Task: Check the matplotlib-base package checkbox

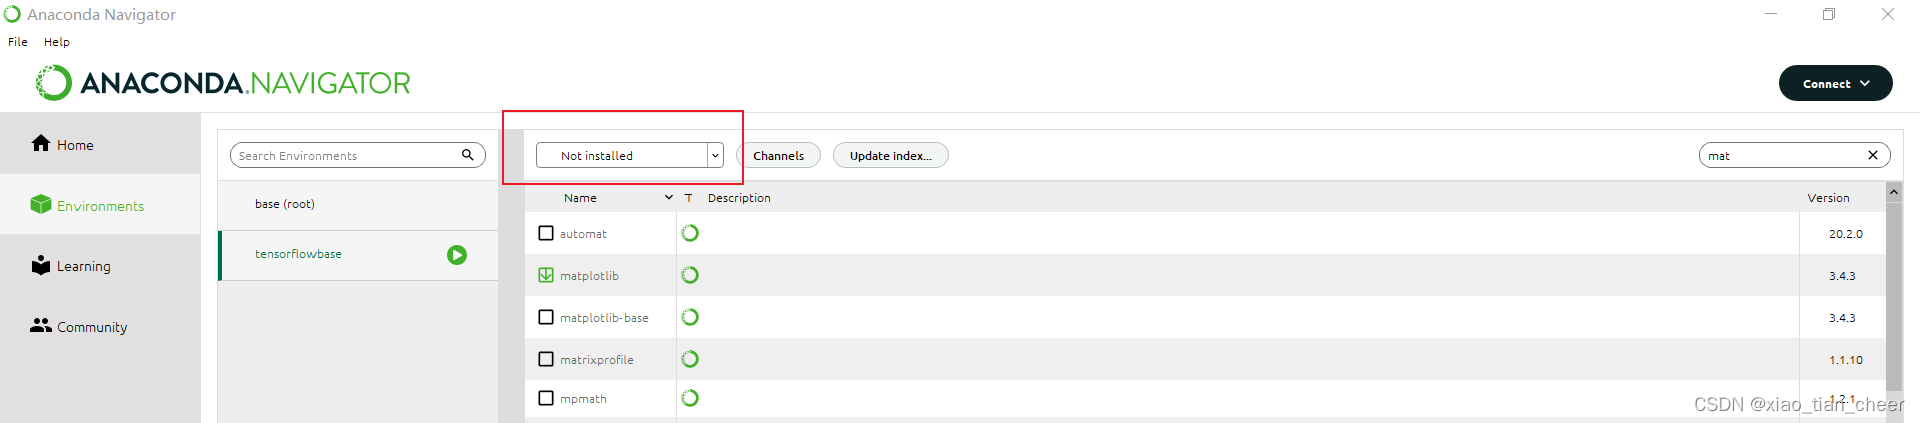Action: 546,317
